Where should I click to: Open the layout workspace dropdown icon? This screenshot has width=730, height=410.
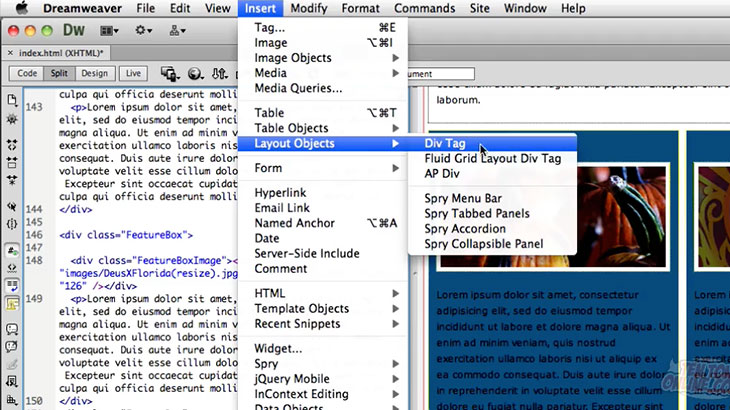click(109, 31)
